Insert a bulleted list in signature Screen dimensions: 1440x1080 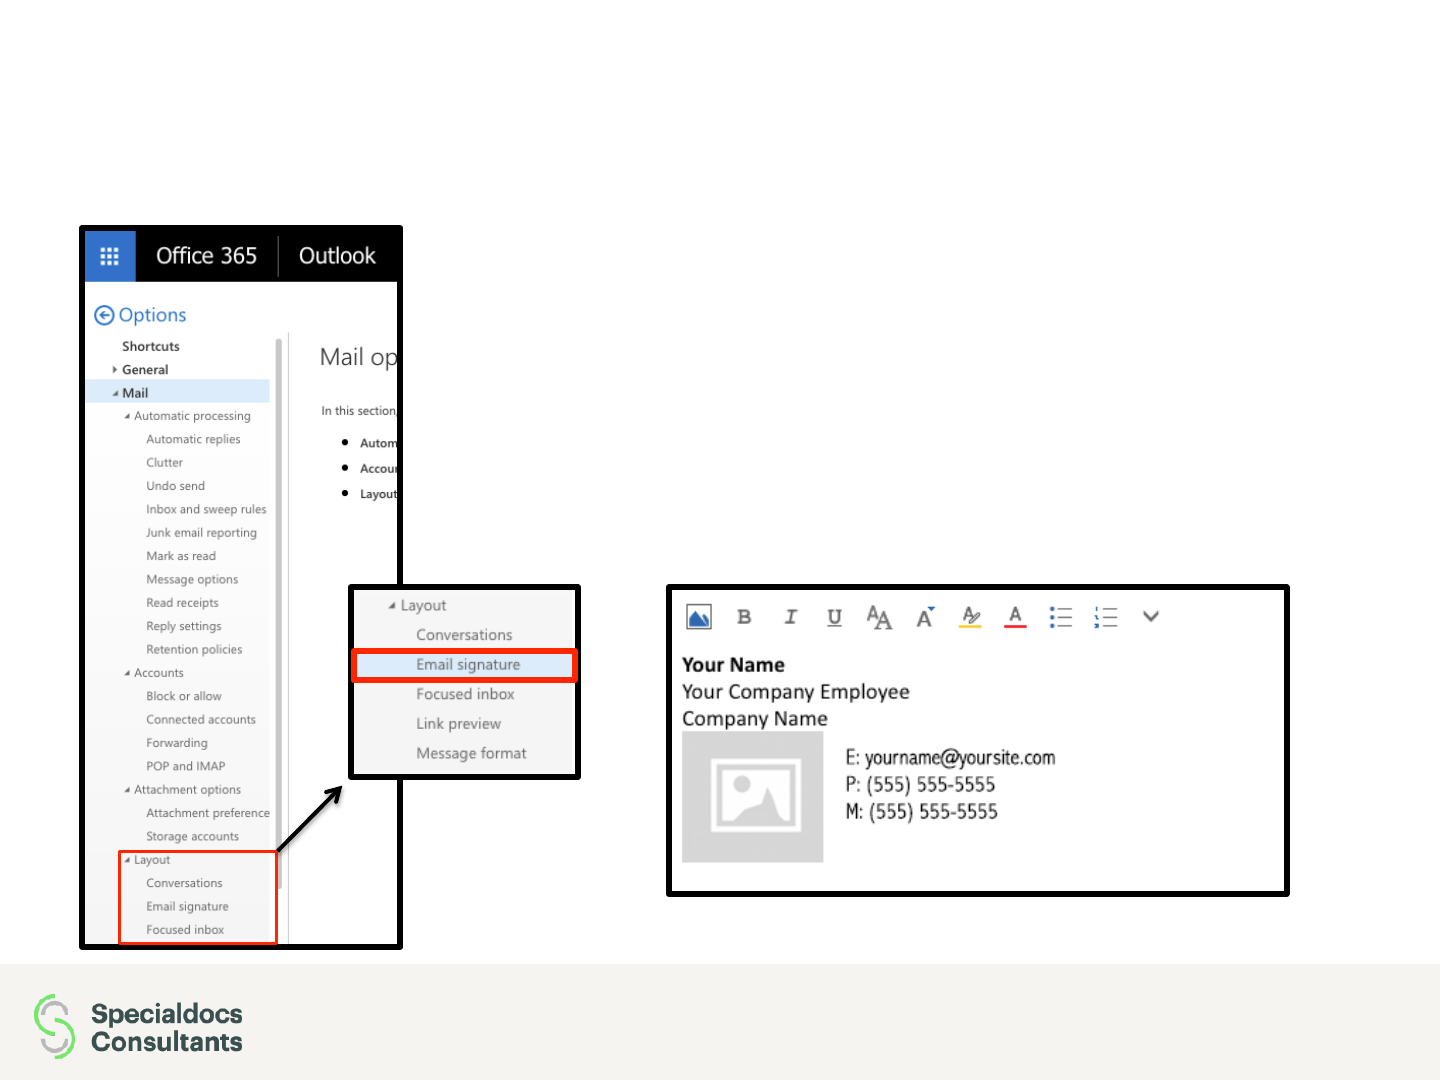coord(1061,617)
